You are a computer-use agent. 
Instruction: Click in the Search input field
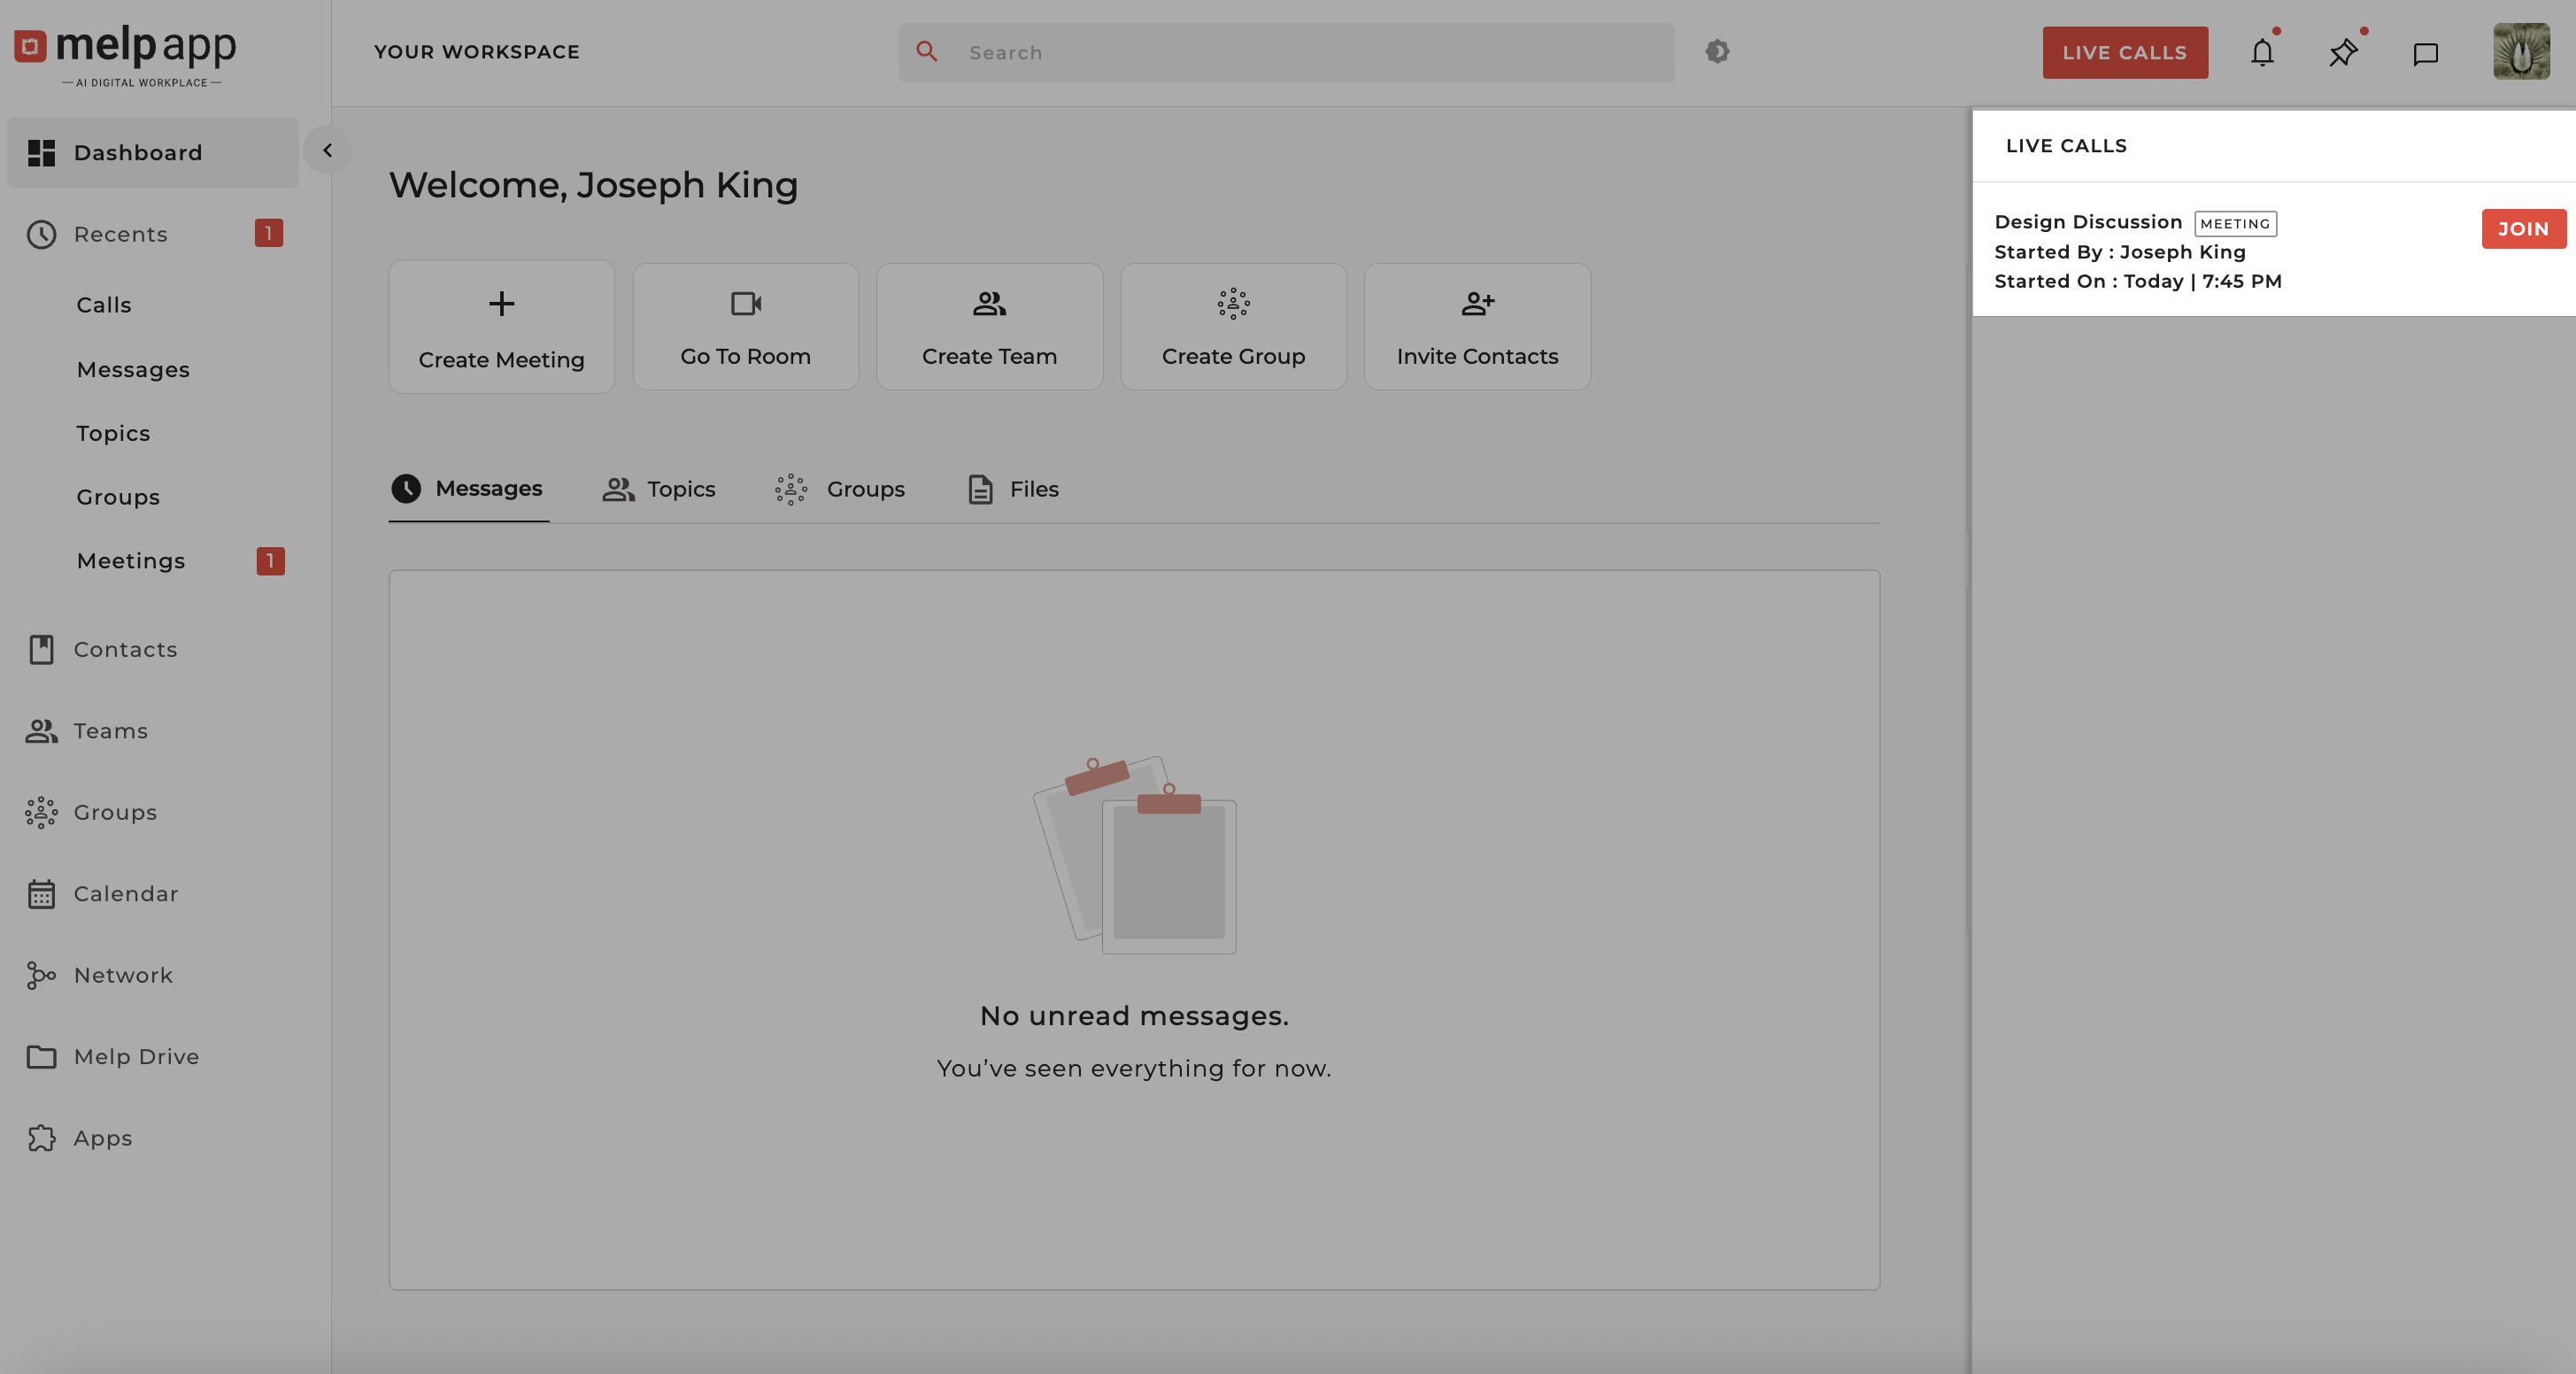click(x=1300, y=52)
